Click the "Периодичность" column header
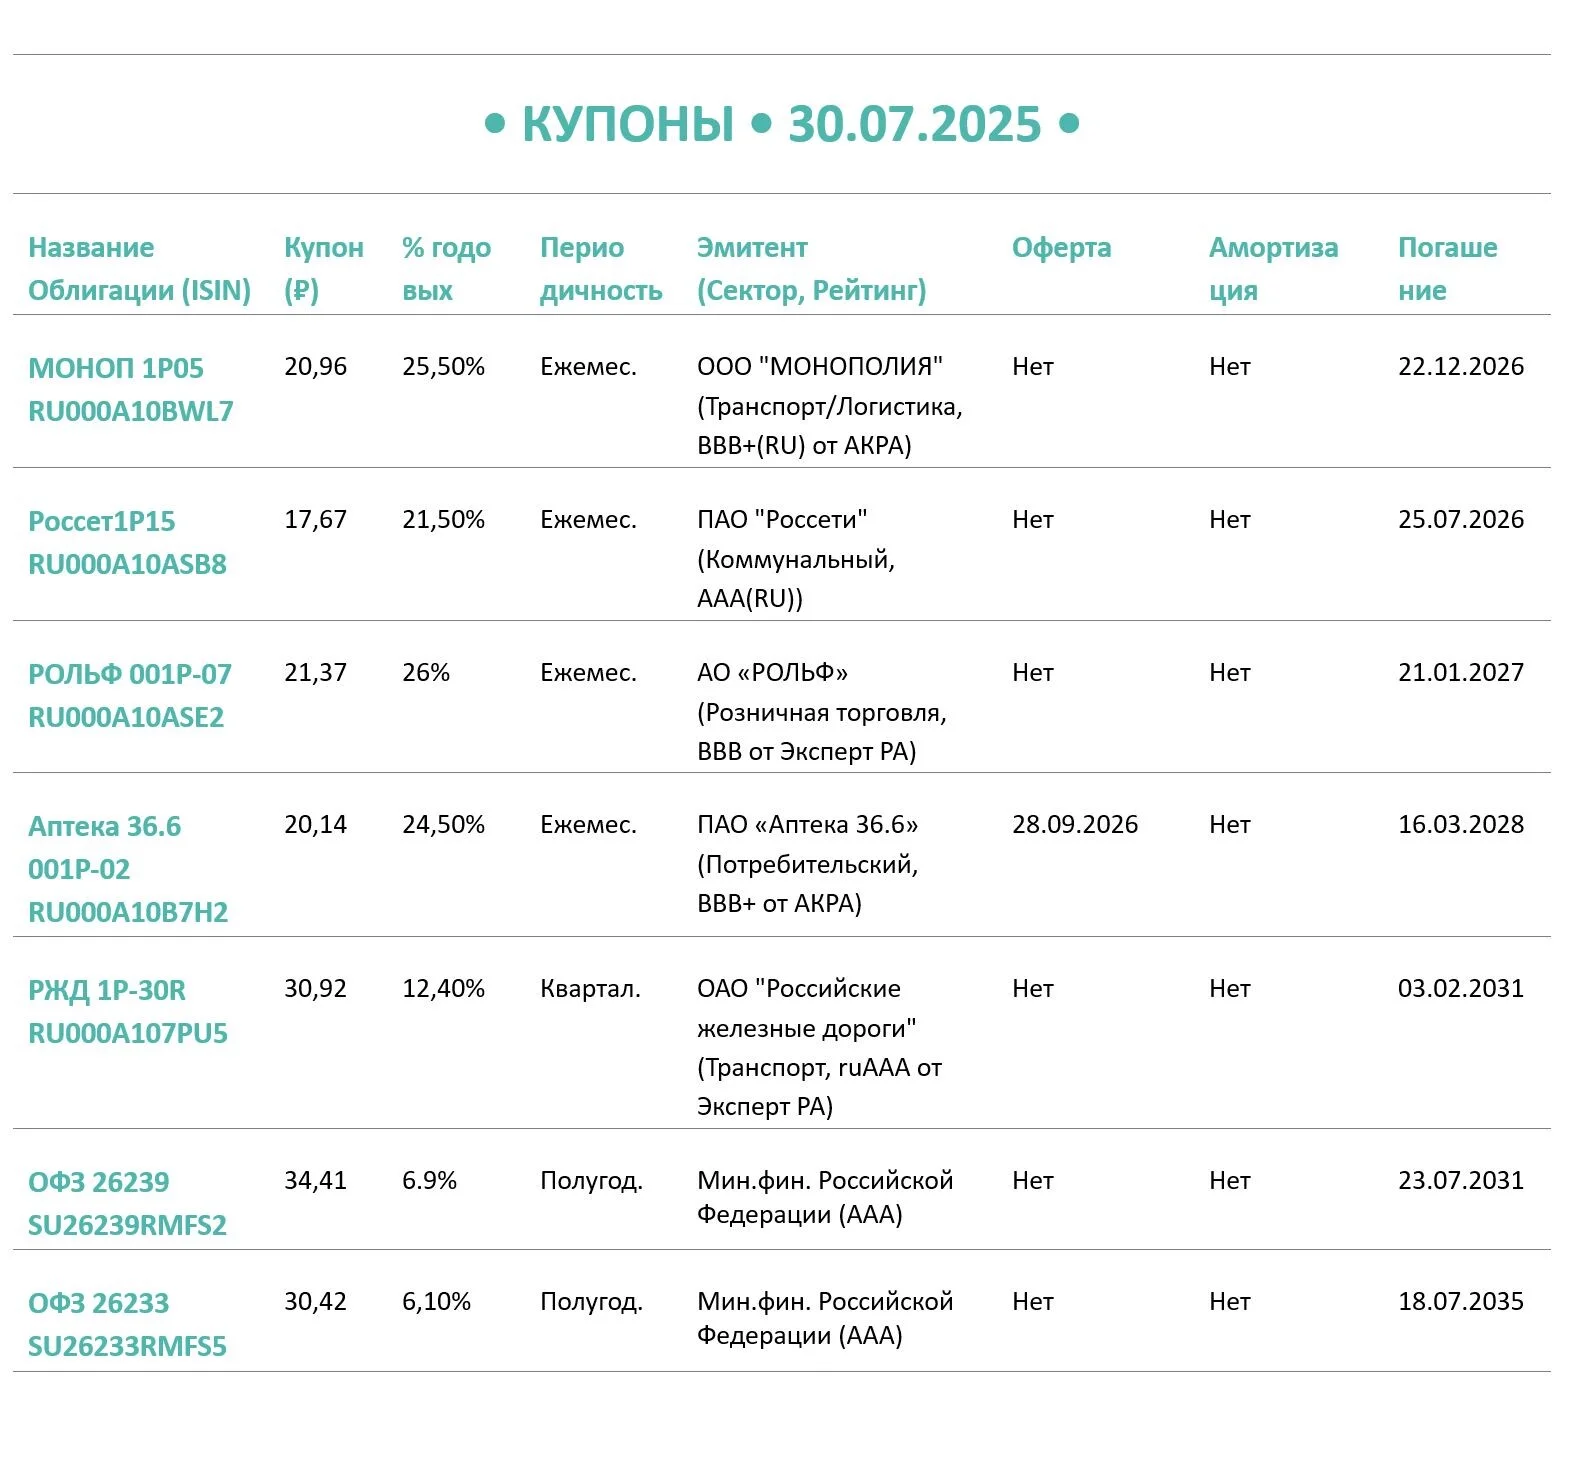Image resolution: width=1569 pixels, height=1469 pixels. [x=601, y=269]
